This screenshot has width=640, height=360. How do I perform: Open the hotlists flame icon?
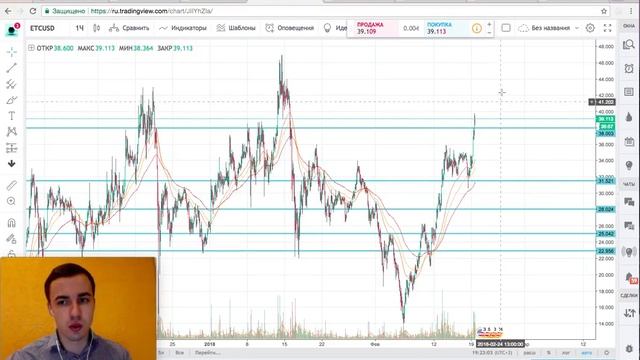click(629, 118)
